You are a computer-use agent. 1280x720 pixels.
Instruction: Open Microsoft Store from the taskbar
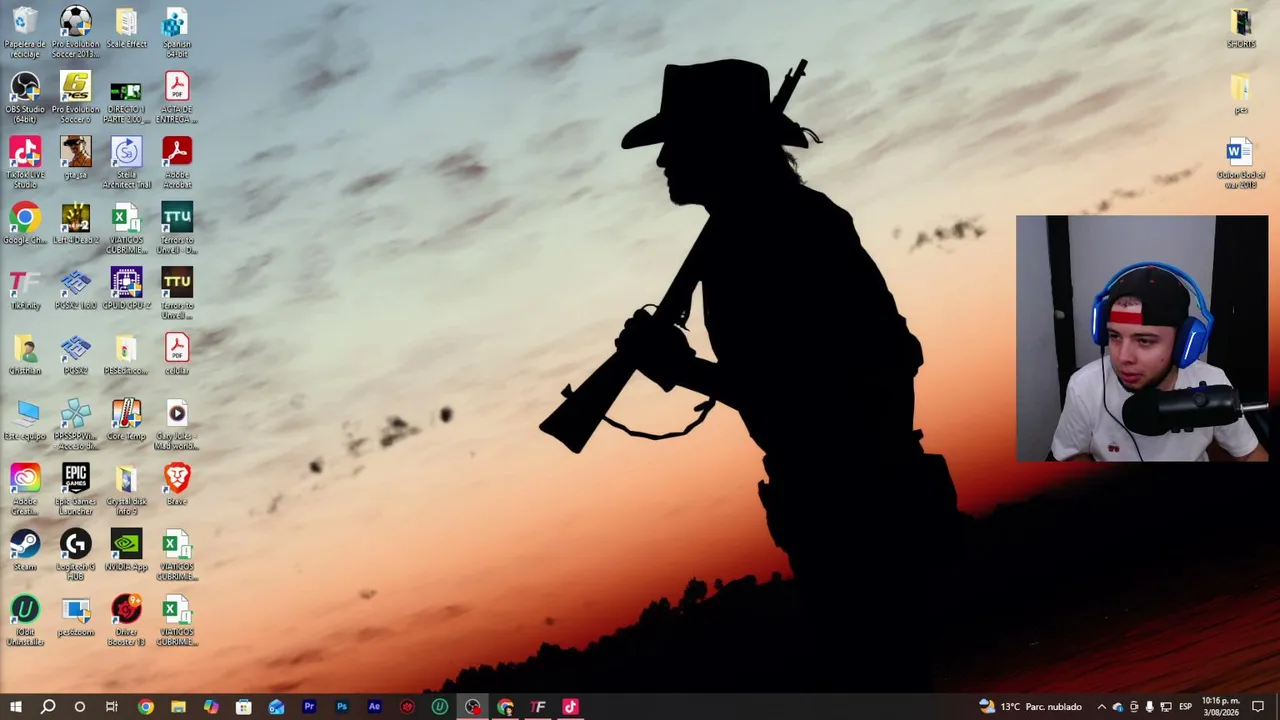click(243, 707)
